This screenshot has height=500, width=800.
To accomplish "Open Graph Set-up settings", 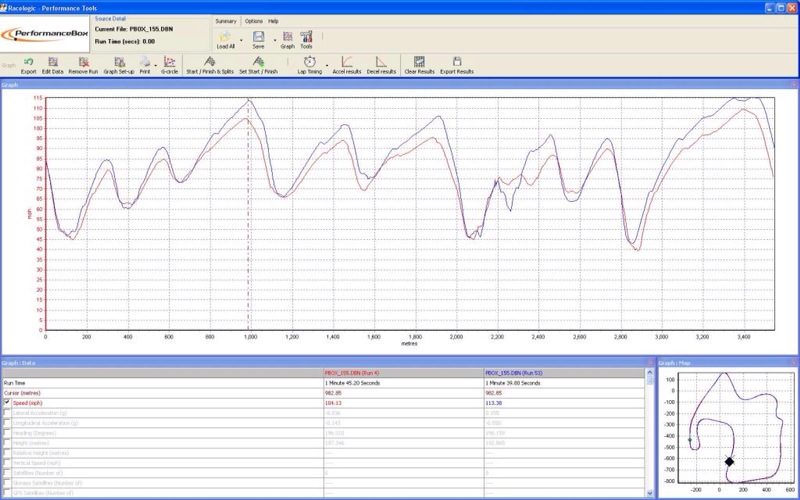I will pyautogui.click(x=119, y=63).
